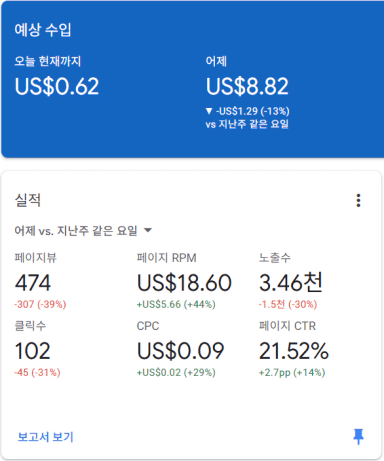
Task: Click the 실적 card heading
Action: click(x=28, y=200)
